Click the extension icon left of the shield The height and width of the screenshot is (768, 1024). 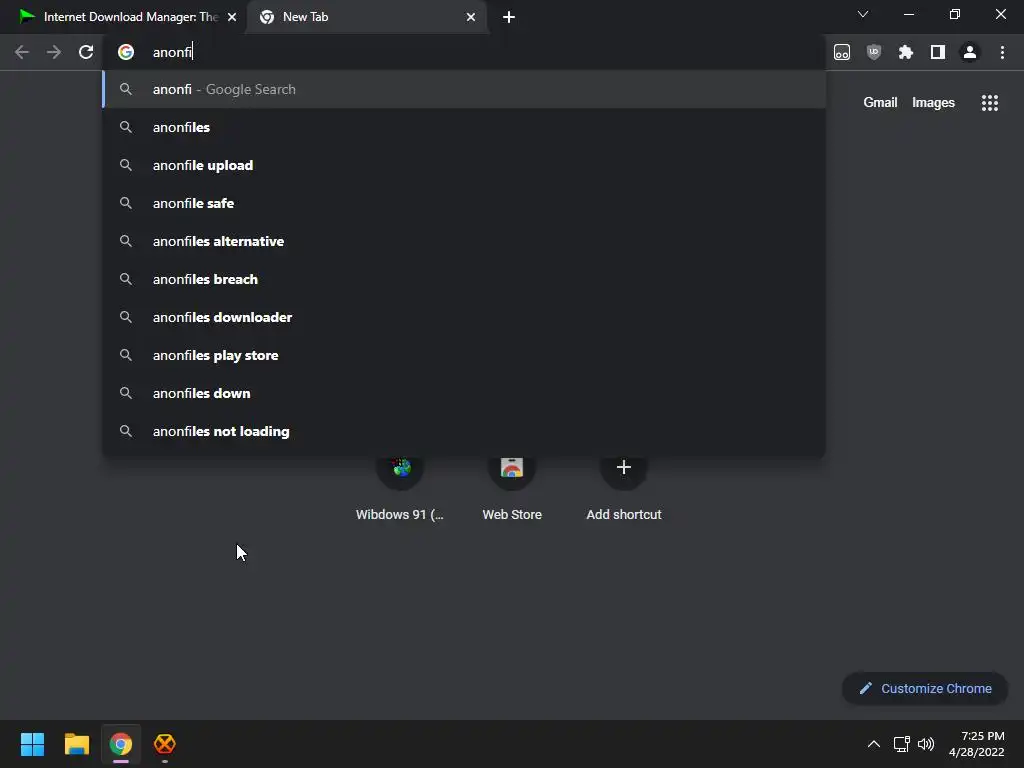tap(842, 52)
